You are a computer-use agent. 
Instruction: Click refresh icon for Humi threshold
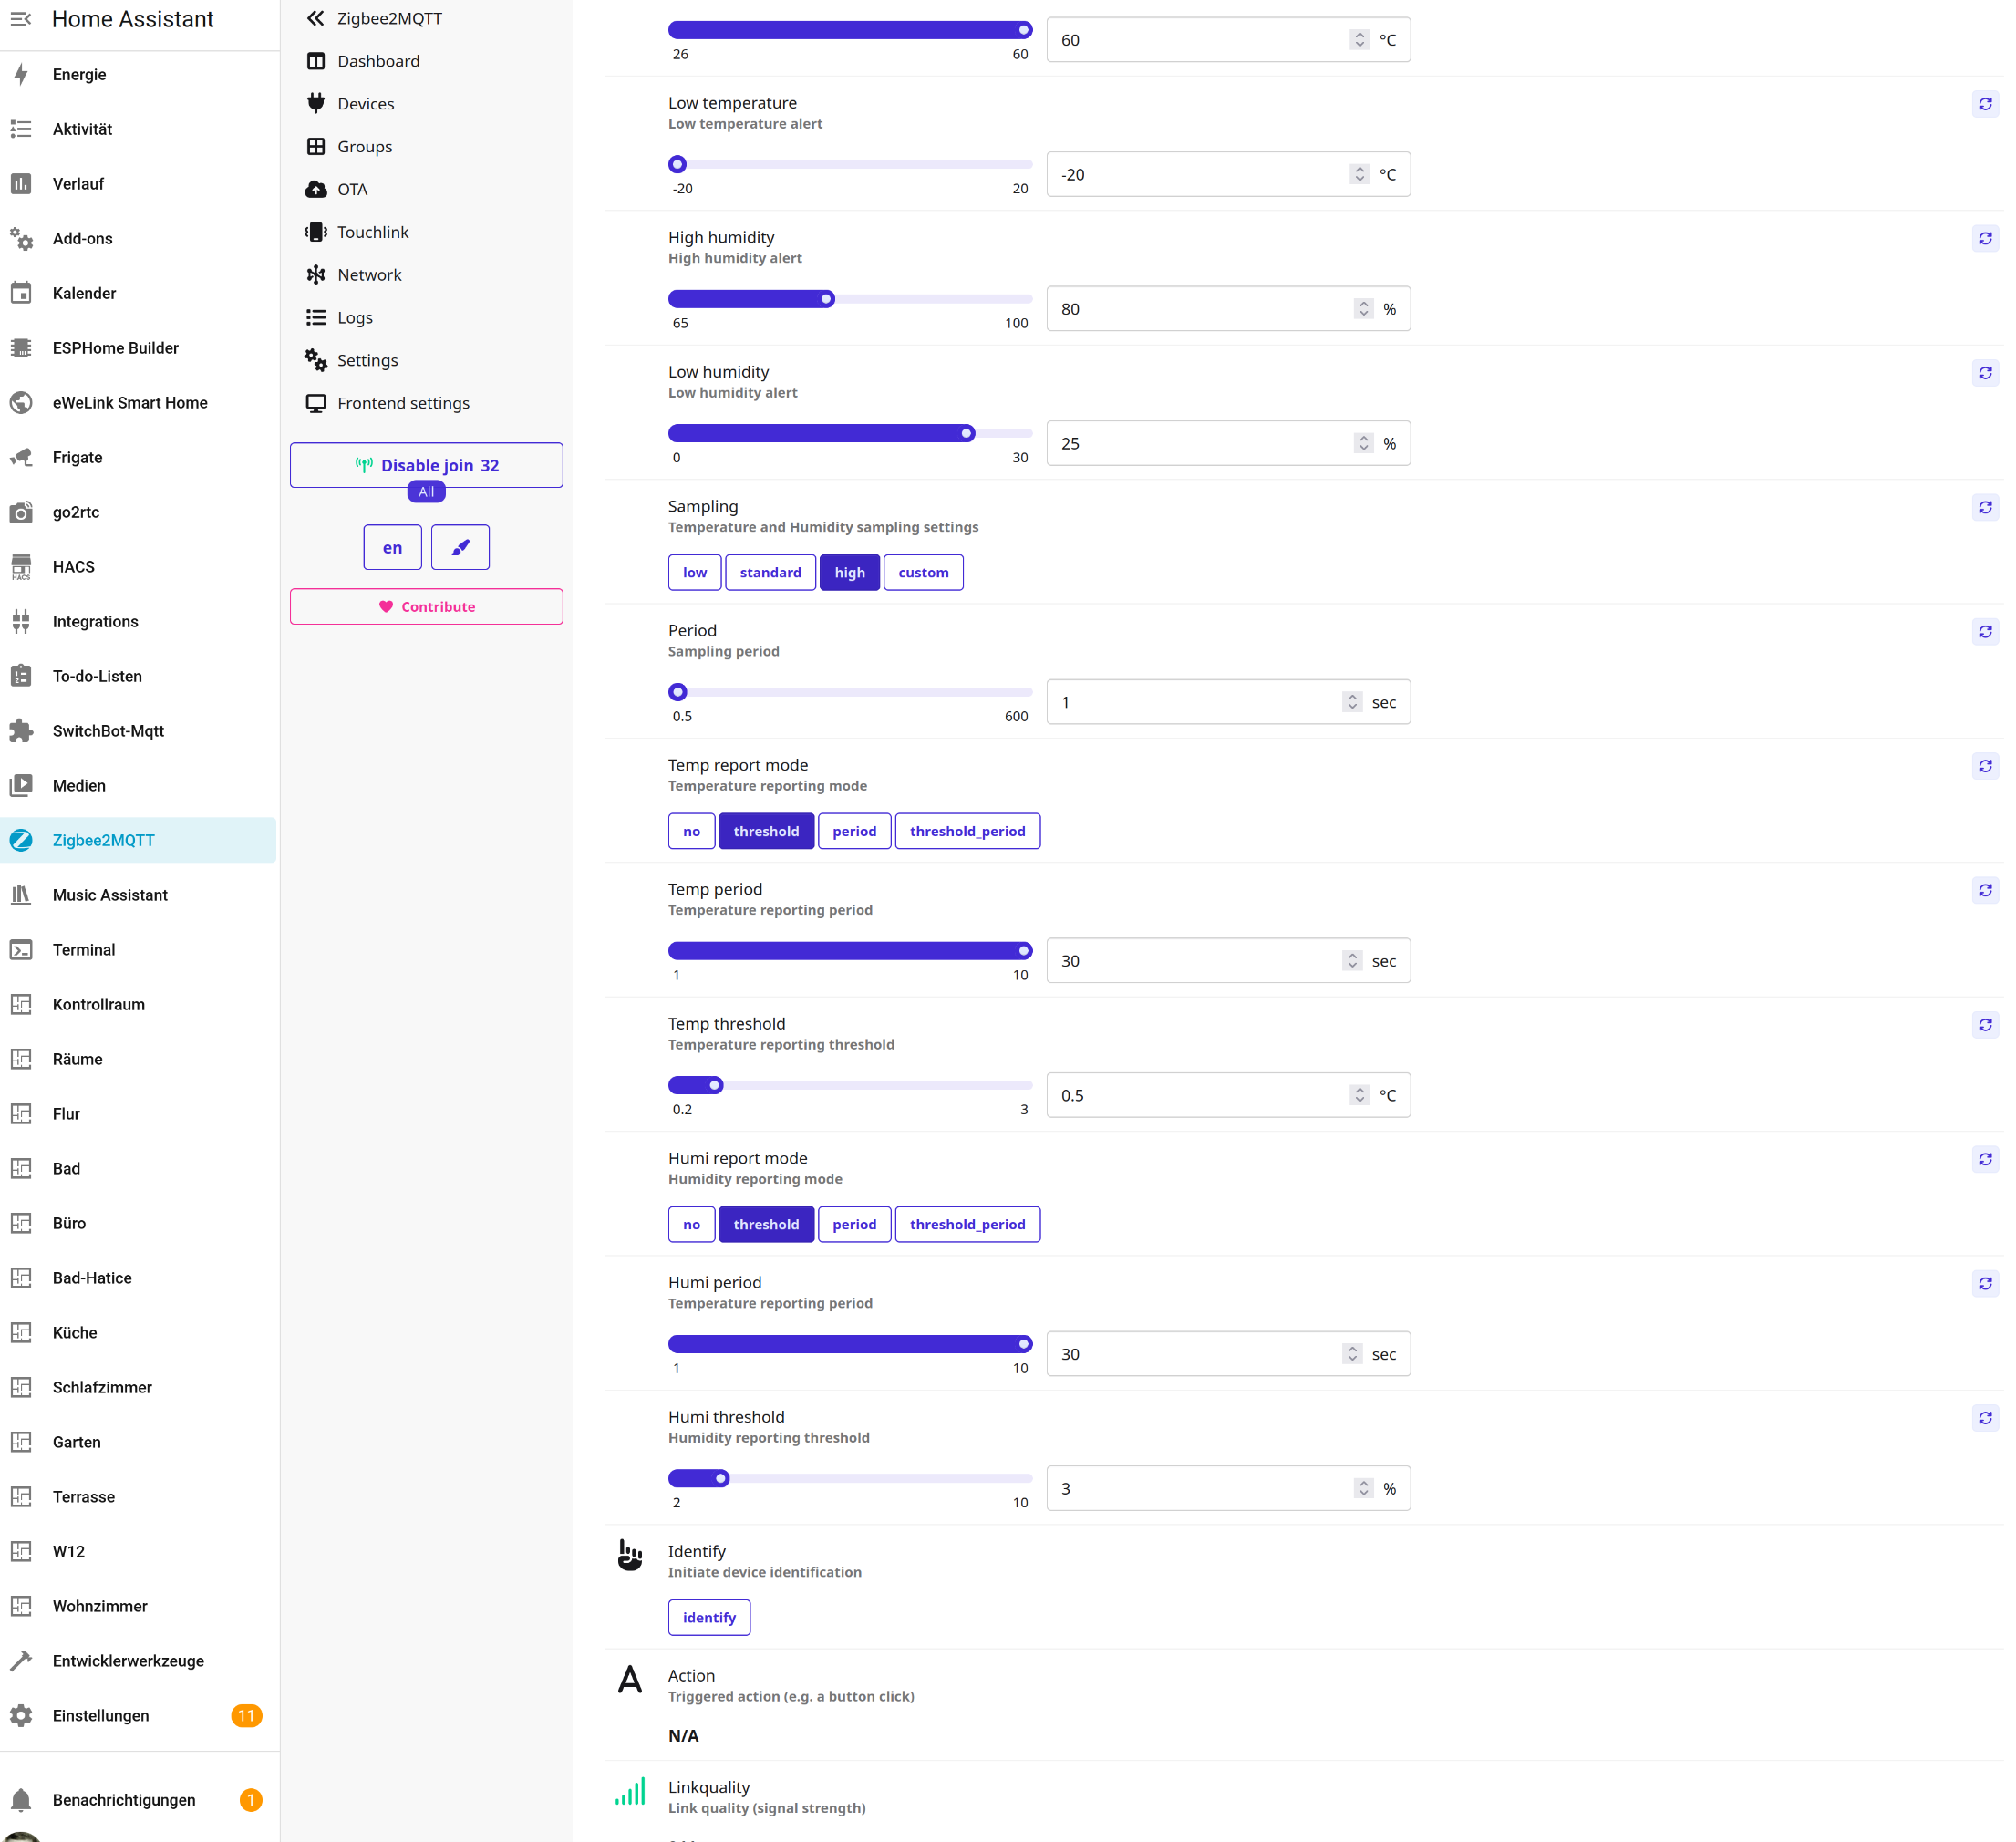pos(1984,1418)
